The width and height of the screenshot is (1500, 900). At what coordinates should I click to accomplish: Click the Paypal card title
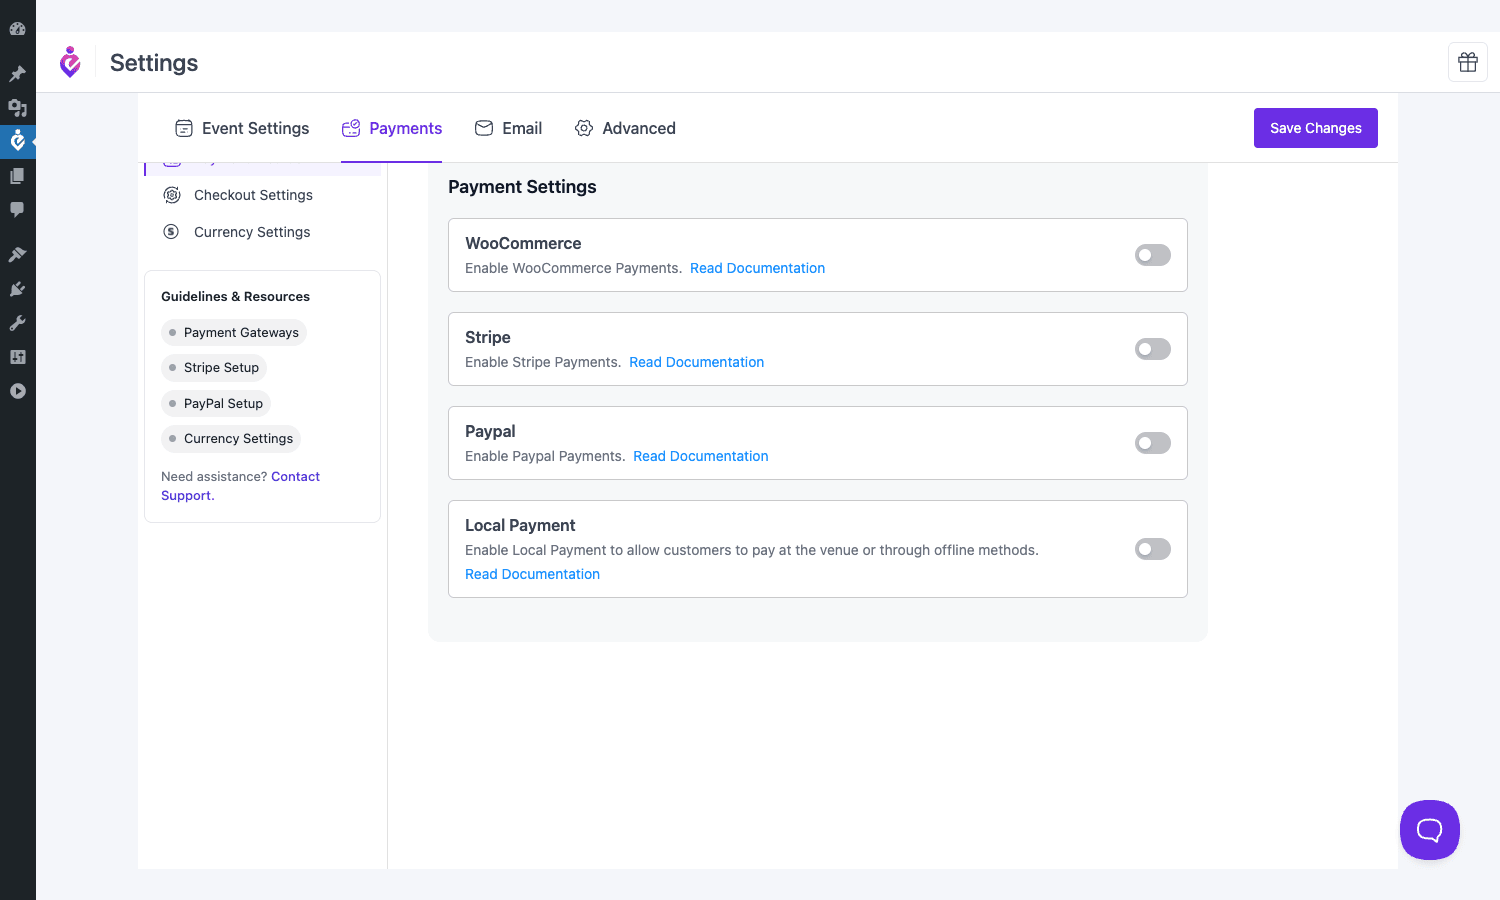click(x=490, y=431)
